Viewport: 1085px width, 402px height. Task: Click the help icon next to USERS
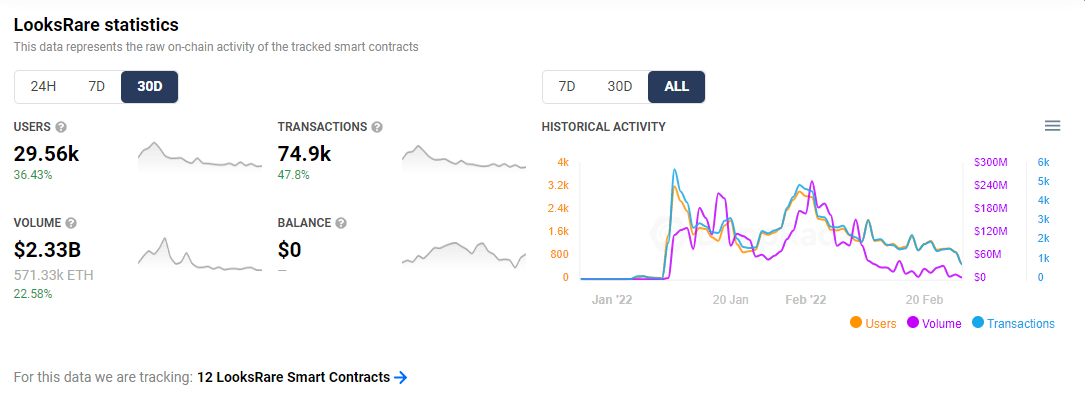point(61,127)
